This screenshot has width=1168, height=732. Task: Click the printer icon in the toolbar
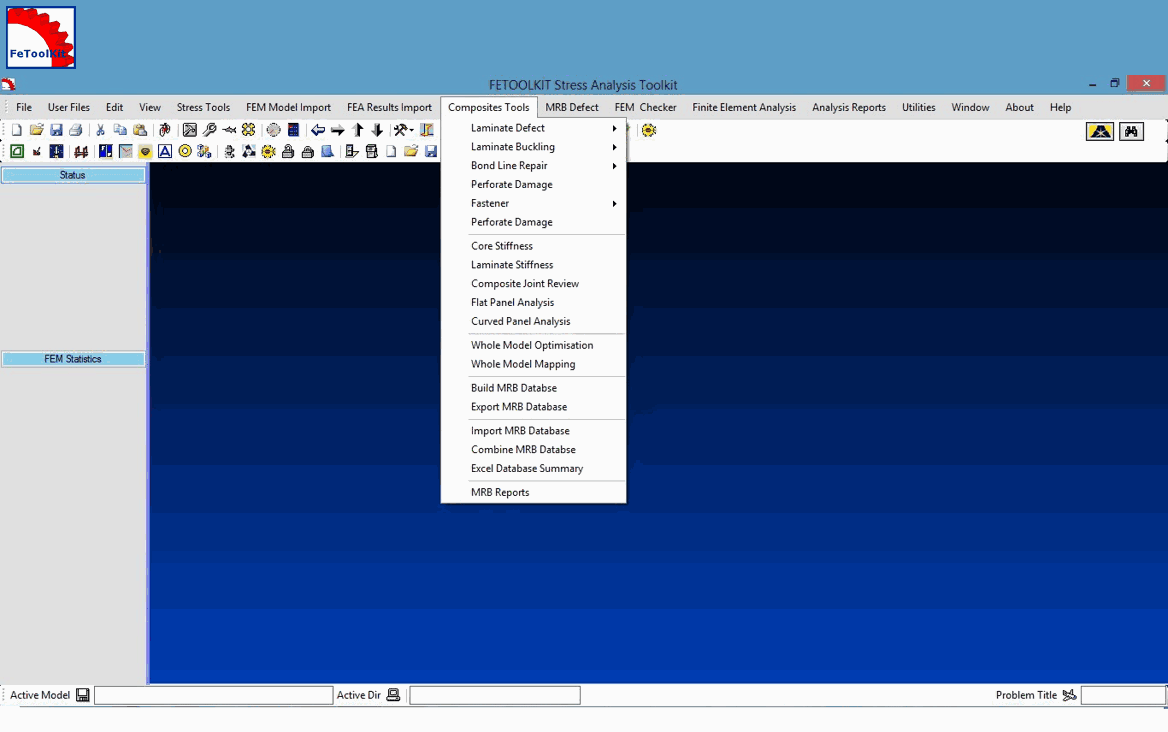click(75, 130)
